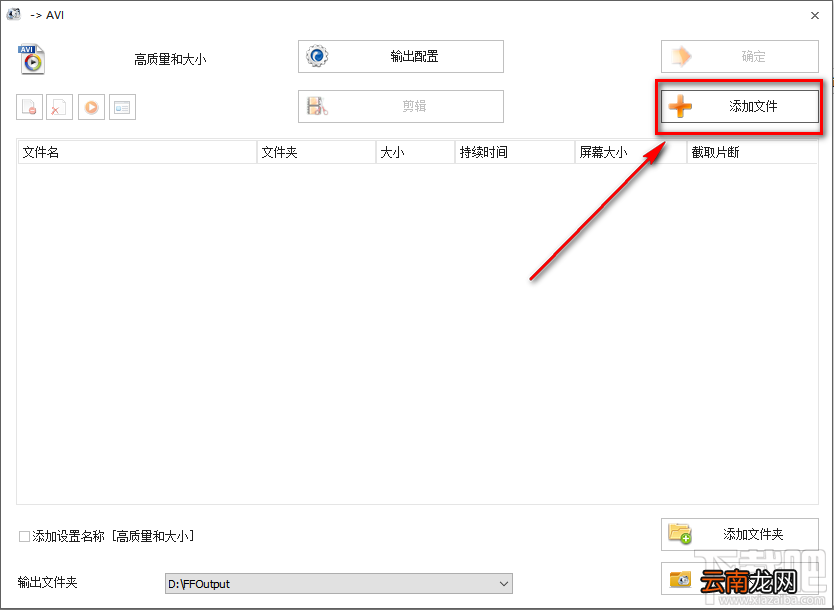Screen dimensions: 834x610
Task: Click the app icon in the title bar
Action: point(14,14)
